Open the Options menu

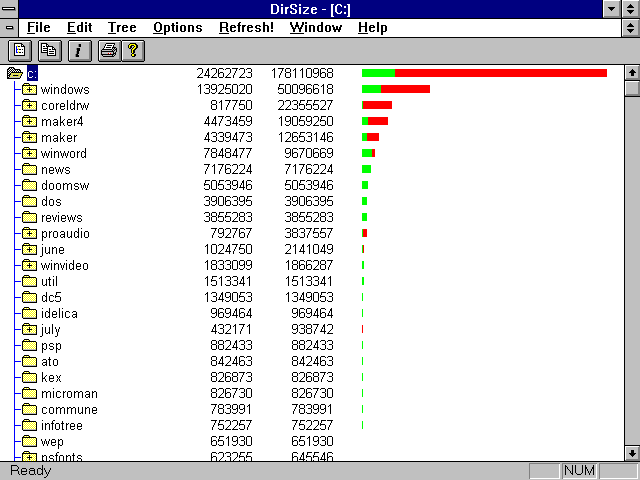[x=176, y=27]
